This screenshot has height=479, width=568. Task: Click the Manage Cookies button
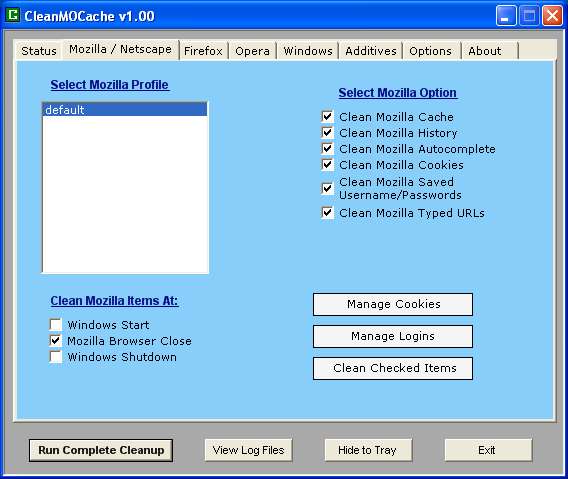click(x=393, y=304)
